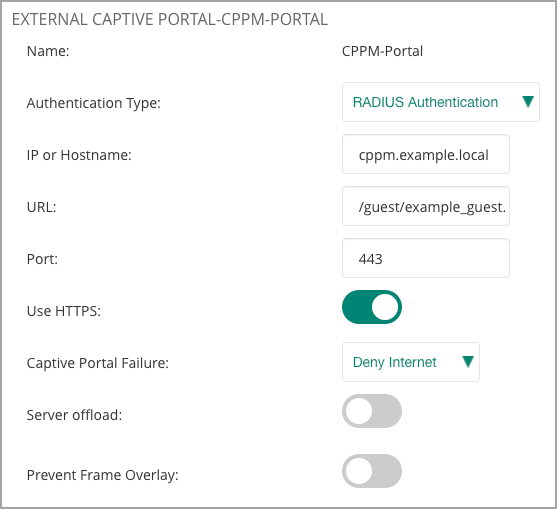Disable the Use HTTPS toggle
Viewport: 557px width, 509px height.
coord(372,307)
